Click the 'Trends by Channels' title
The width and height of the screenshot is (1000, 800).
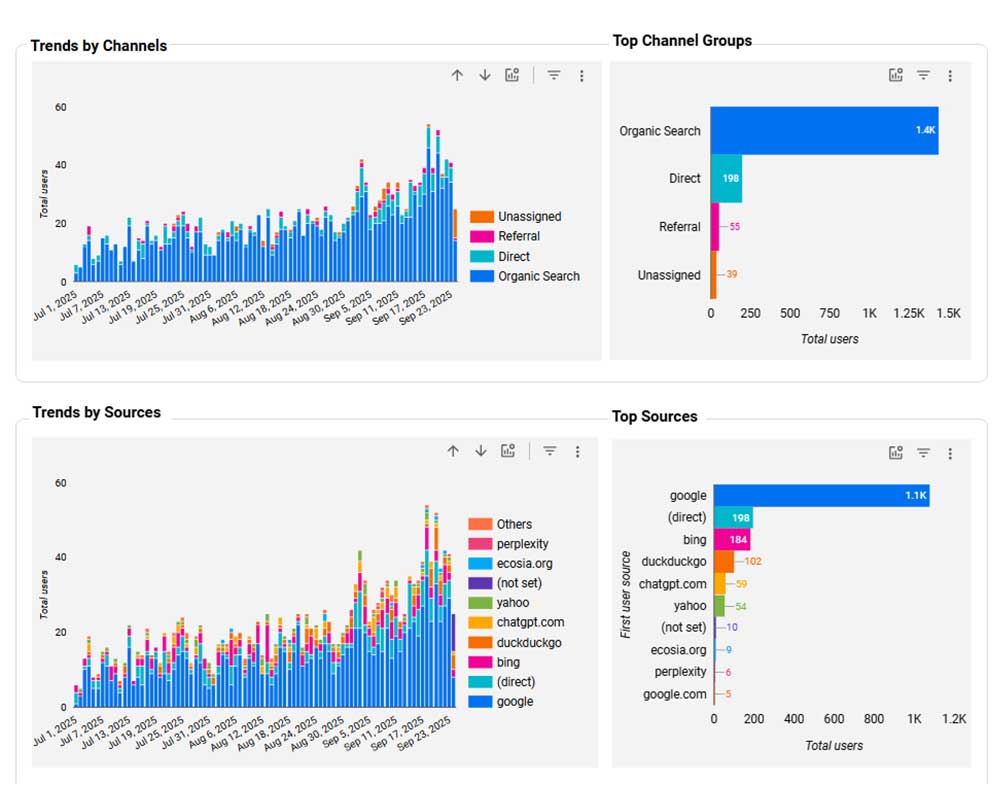pyautogui.click(x=99, y=46)
